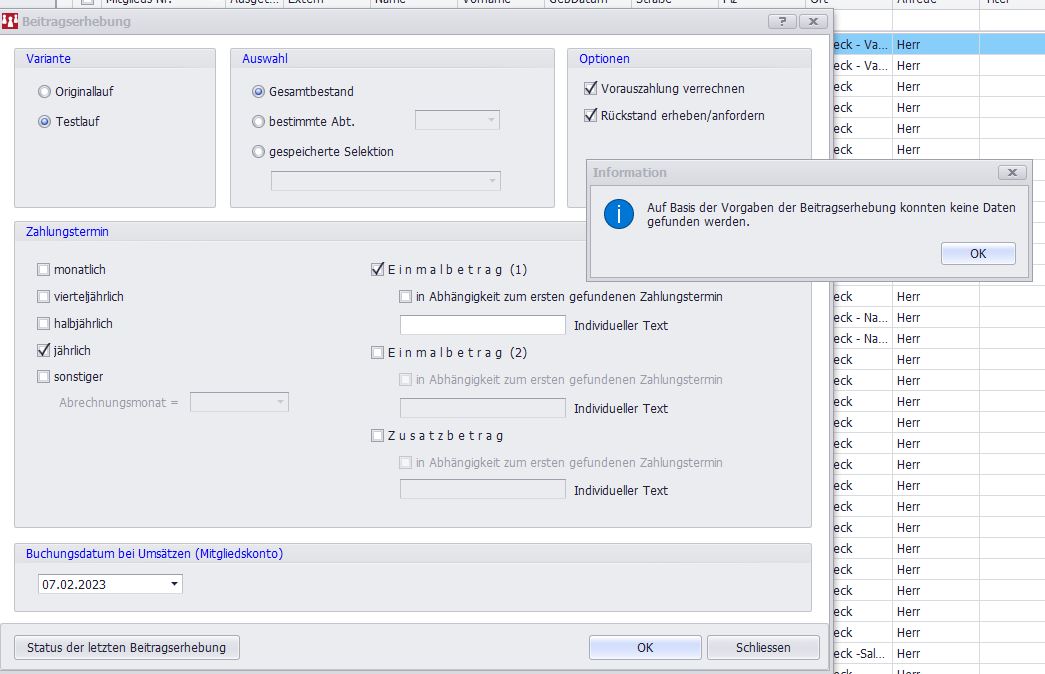Click the Beitragserhebung app icon in title bar

(11, 21)
